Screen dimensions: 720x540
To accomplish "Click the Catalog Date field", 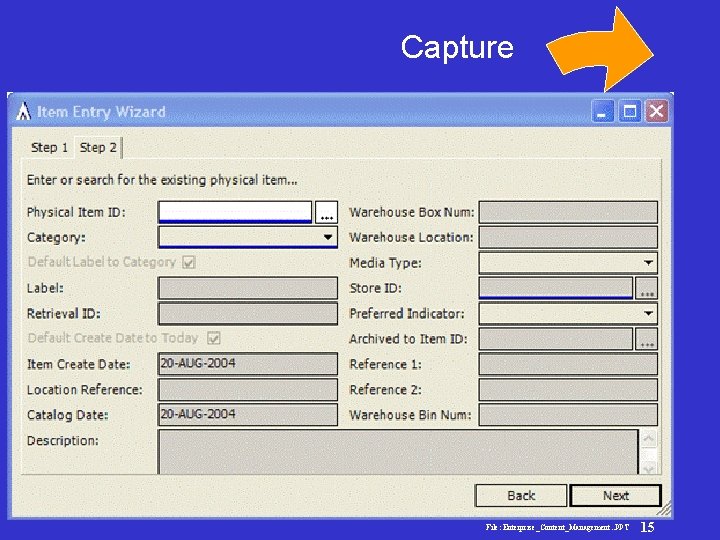I will pyautogui.click(x=248, y=415).
